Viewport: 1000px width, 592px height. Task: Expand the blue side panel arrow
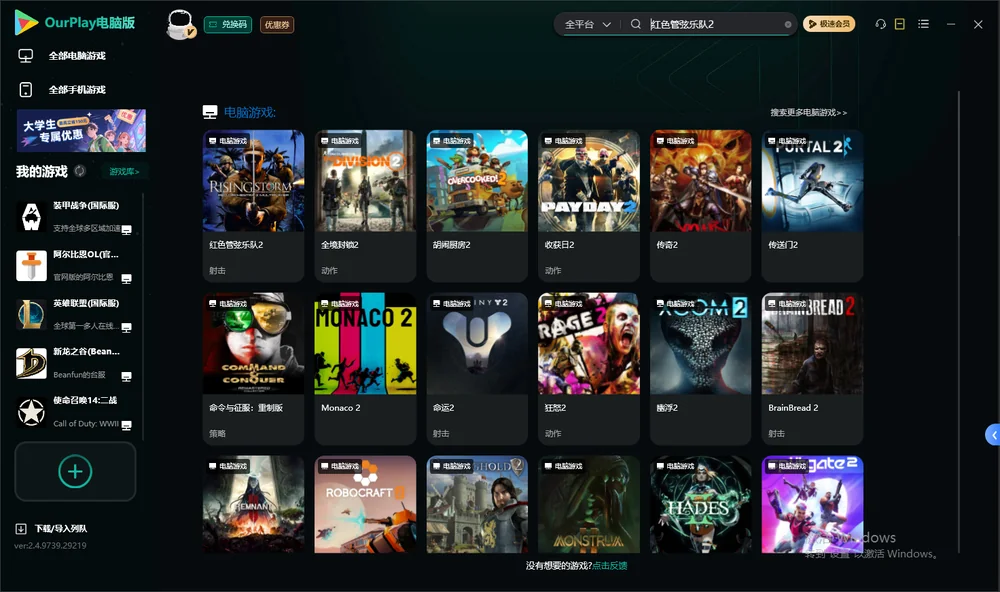pos(993,435)
